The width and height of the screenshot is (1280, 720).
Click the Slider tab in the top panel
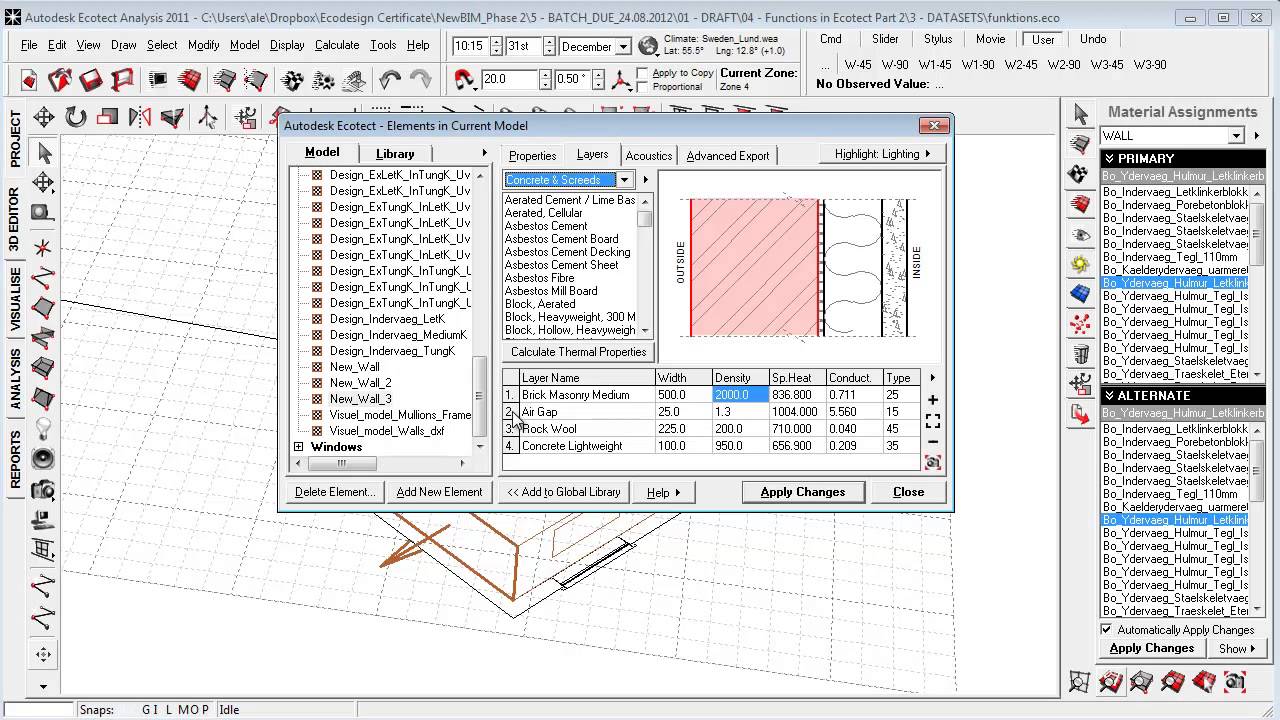click(x=885, y=39)
